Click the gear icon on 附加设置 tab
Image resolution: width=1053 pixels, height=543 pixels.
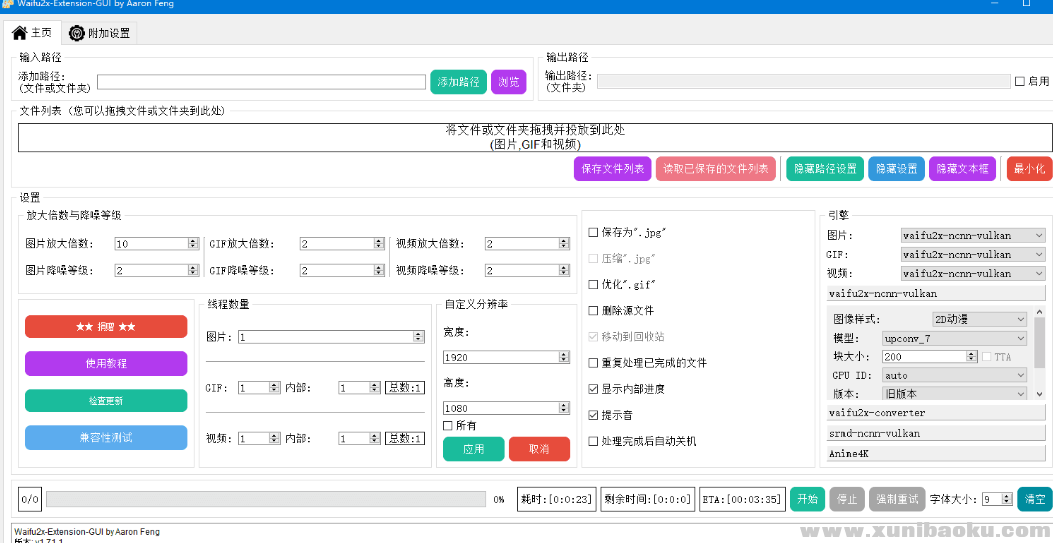[x=76, y=33]
